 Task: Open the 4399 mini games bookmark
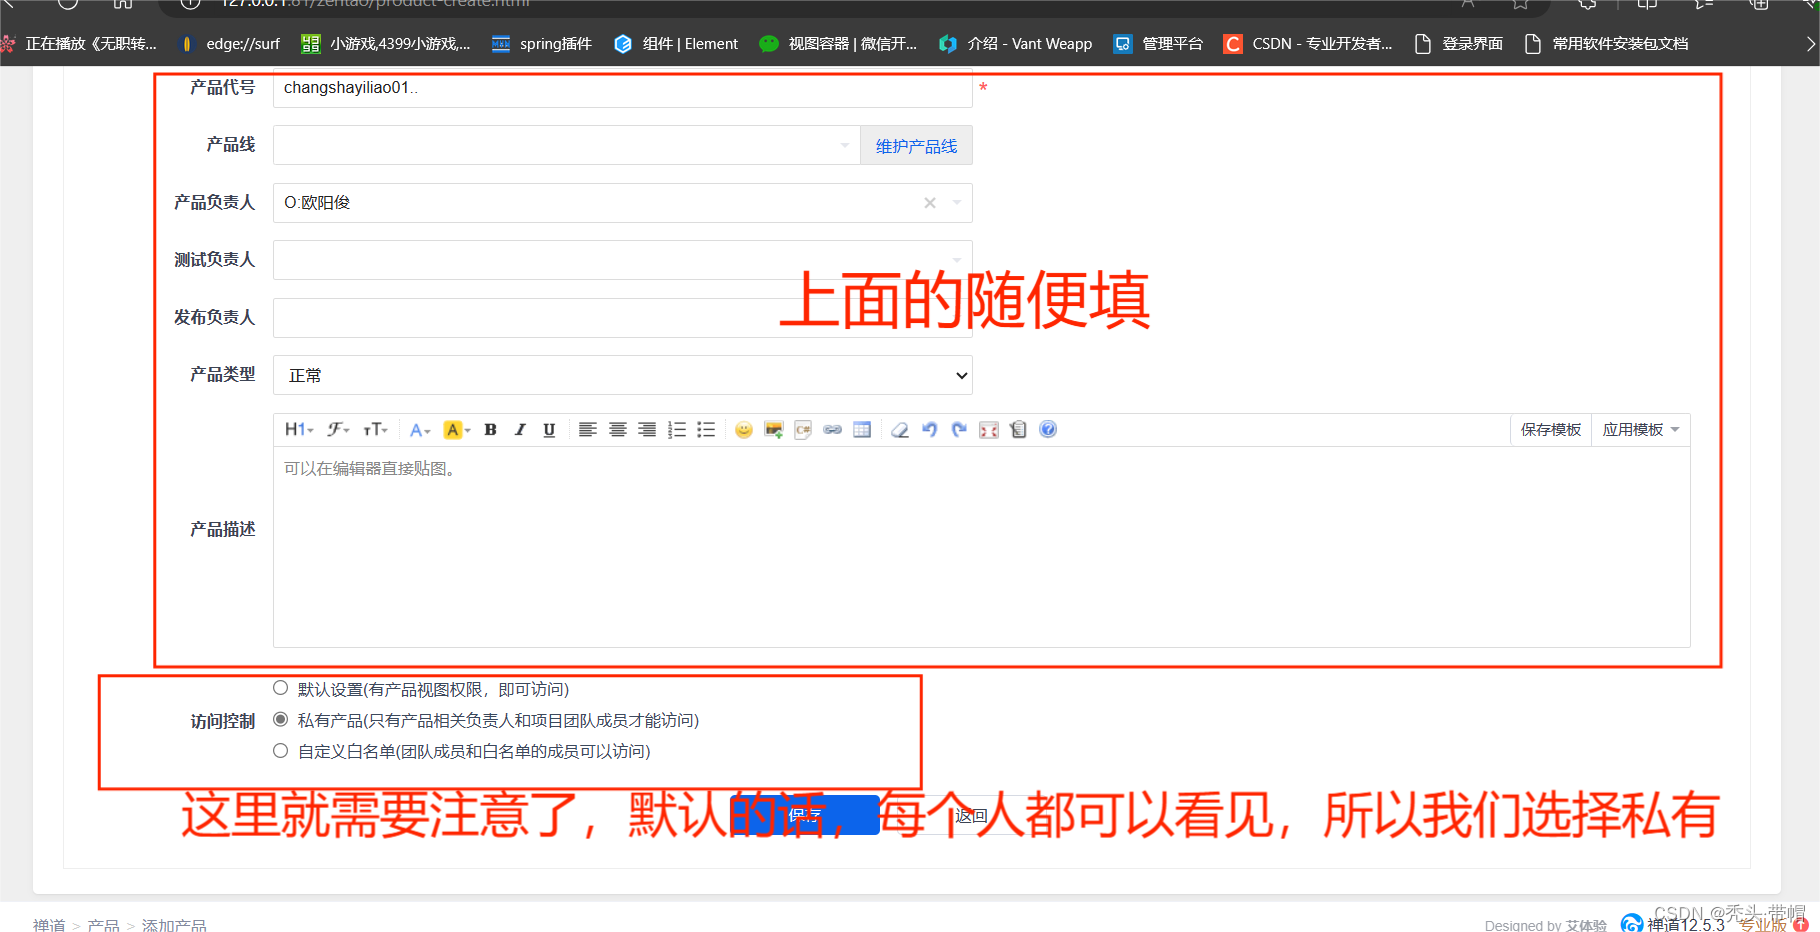[x=386, y=44]
